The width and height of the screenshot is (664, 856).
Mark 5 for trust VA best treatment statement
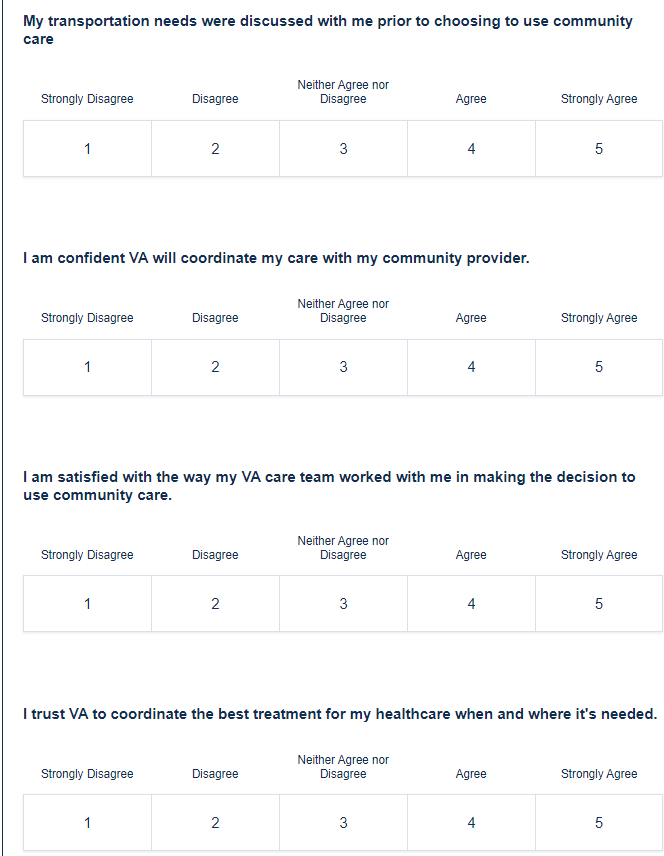tap(599, 823)
